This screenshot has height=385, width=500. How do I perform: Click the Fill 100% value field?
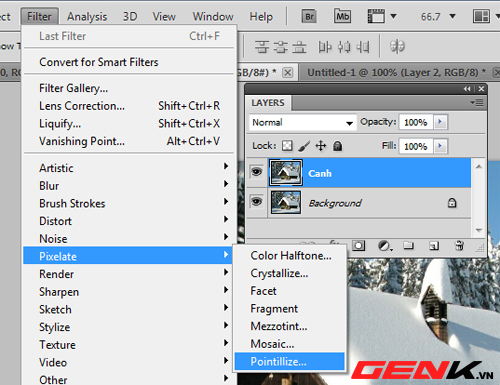click(x=416, y=146)
